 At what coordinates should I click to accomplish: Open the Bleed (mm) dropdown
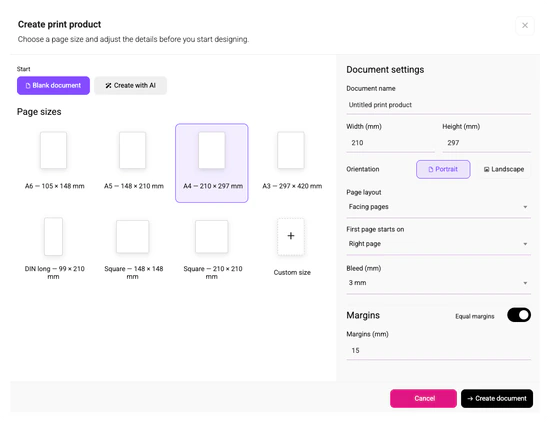(x=438, y=283)
